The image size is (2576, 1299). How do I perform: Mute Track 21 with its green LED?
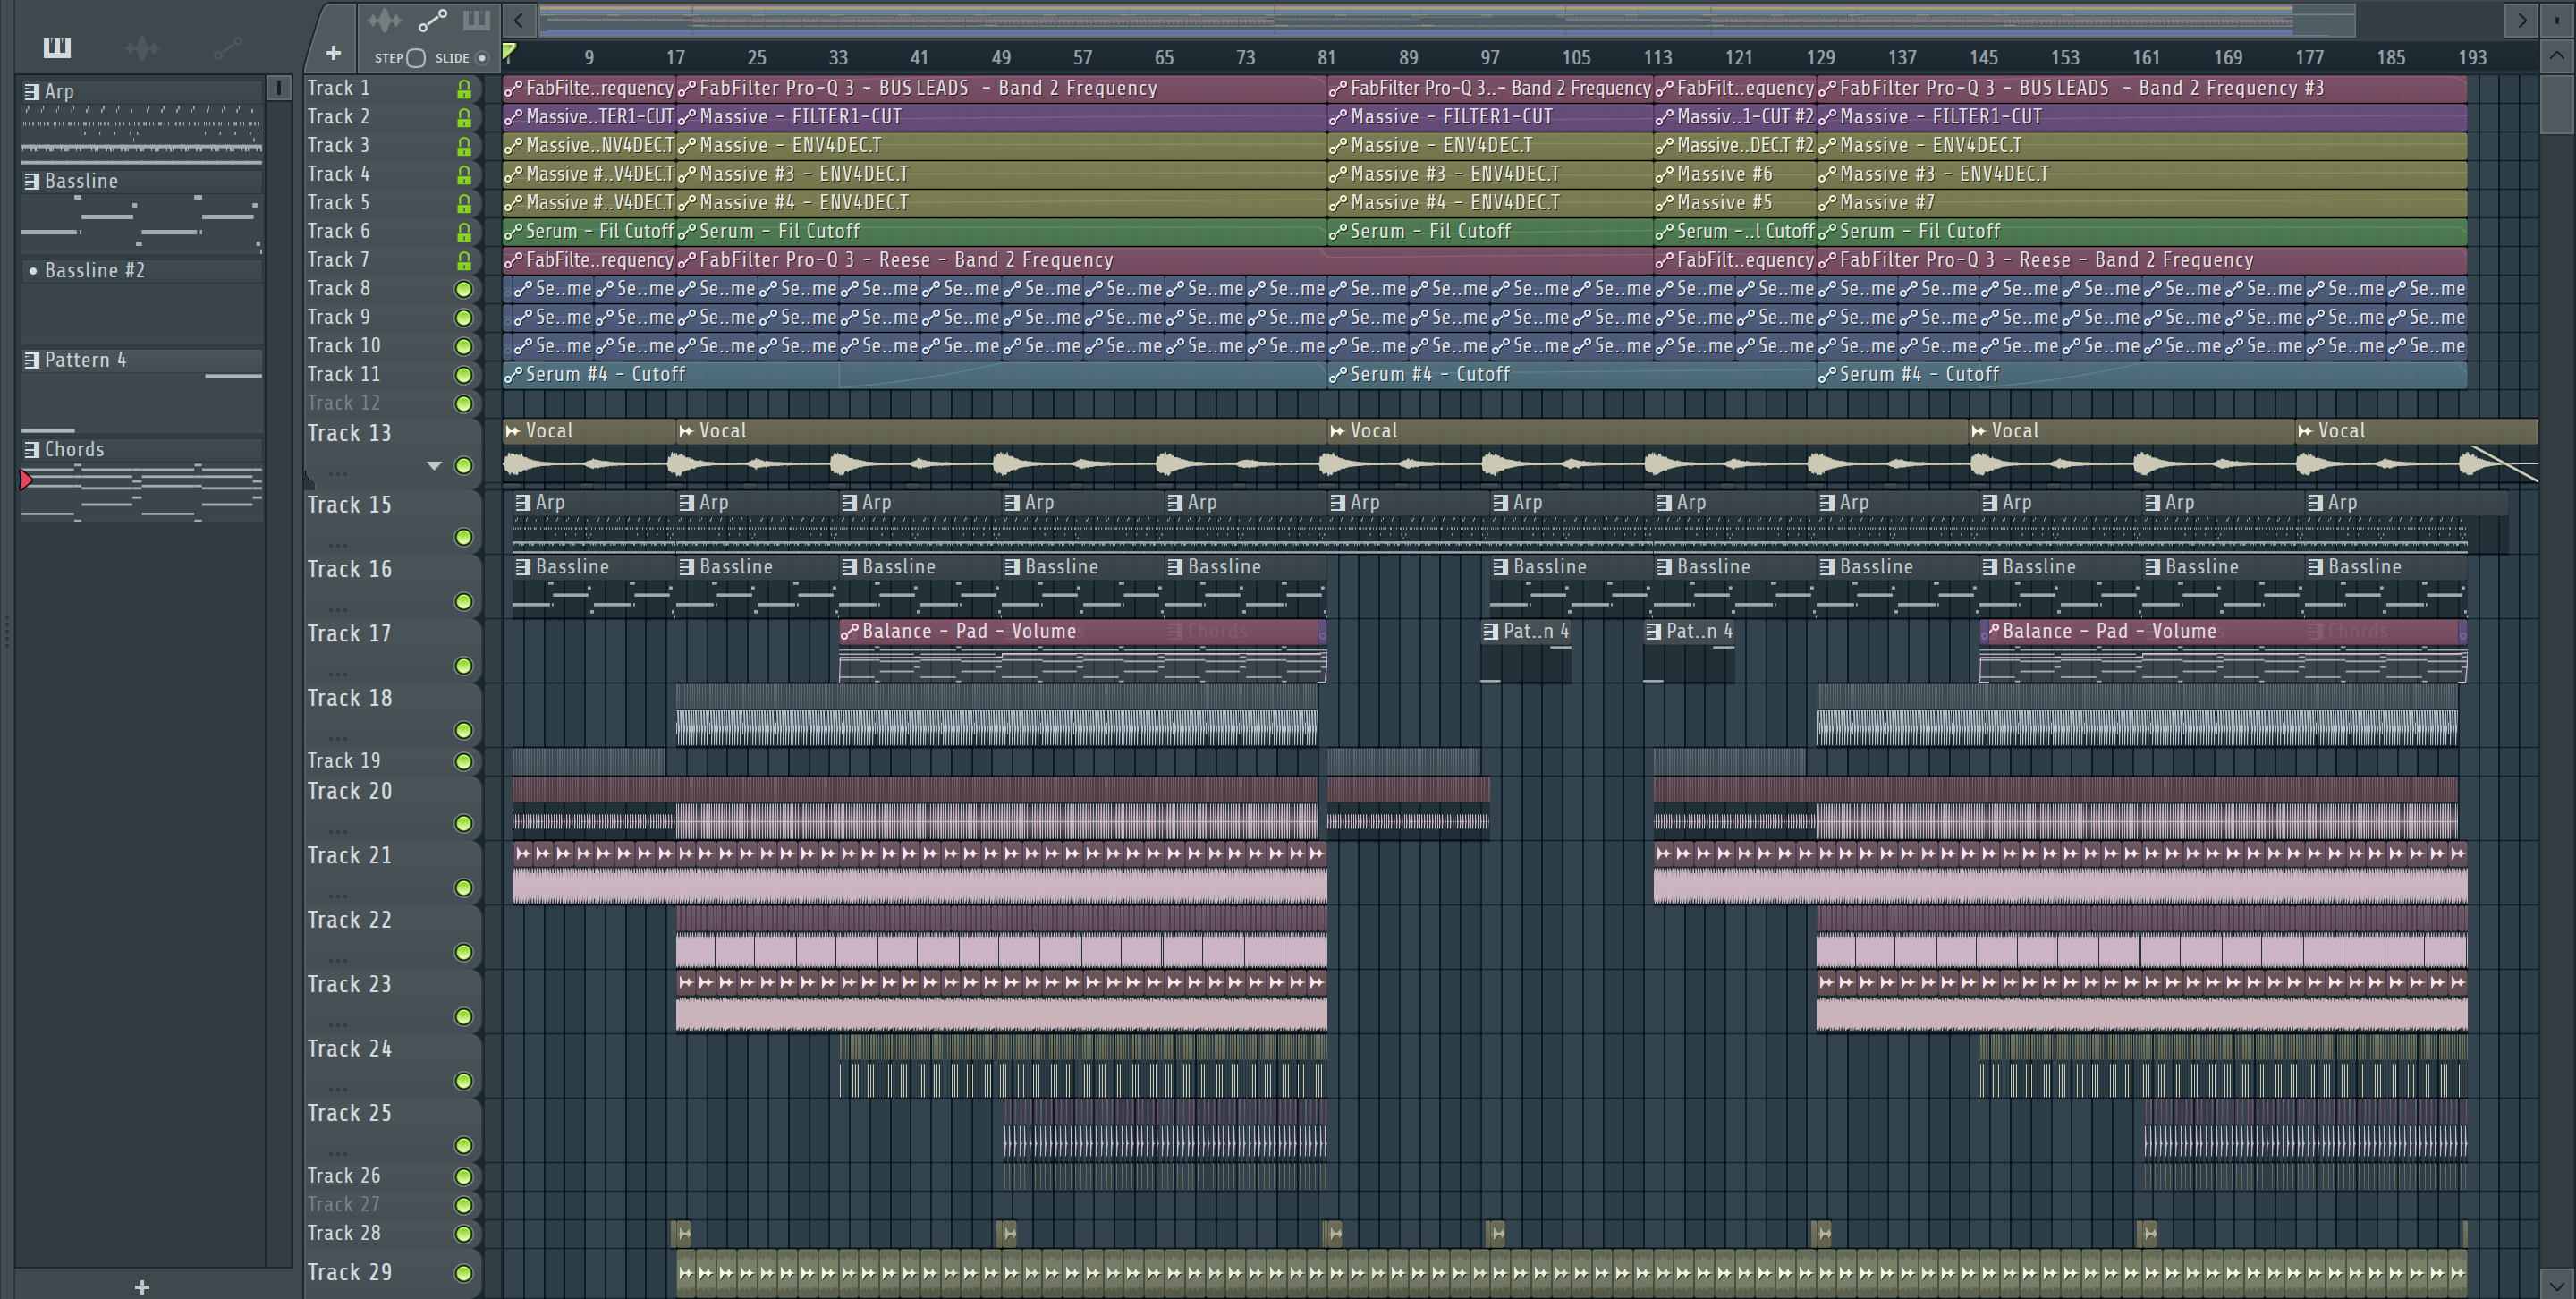point(464,887)
